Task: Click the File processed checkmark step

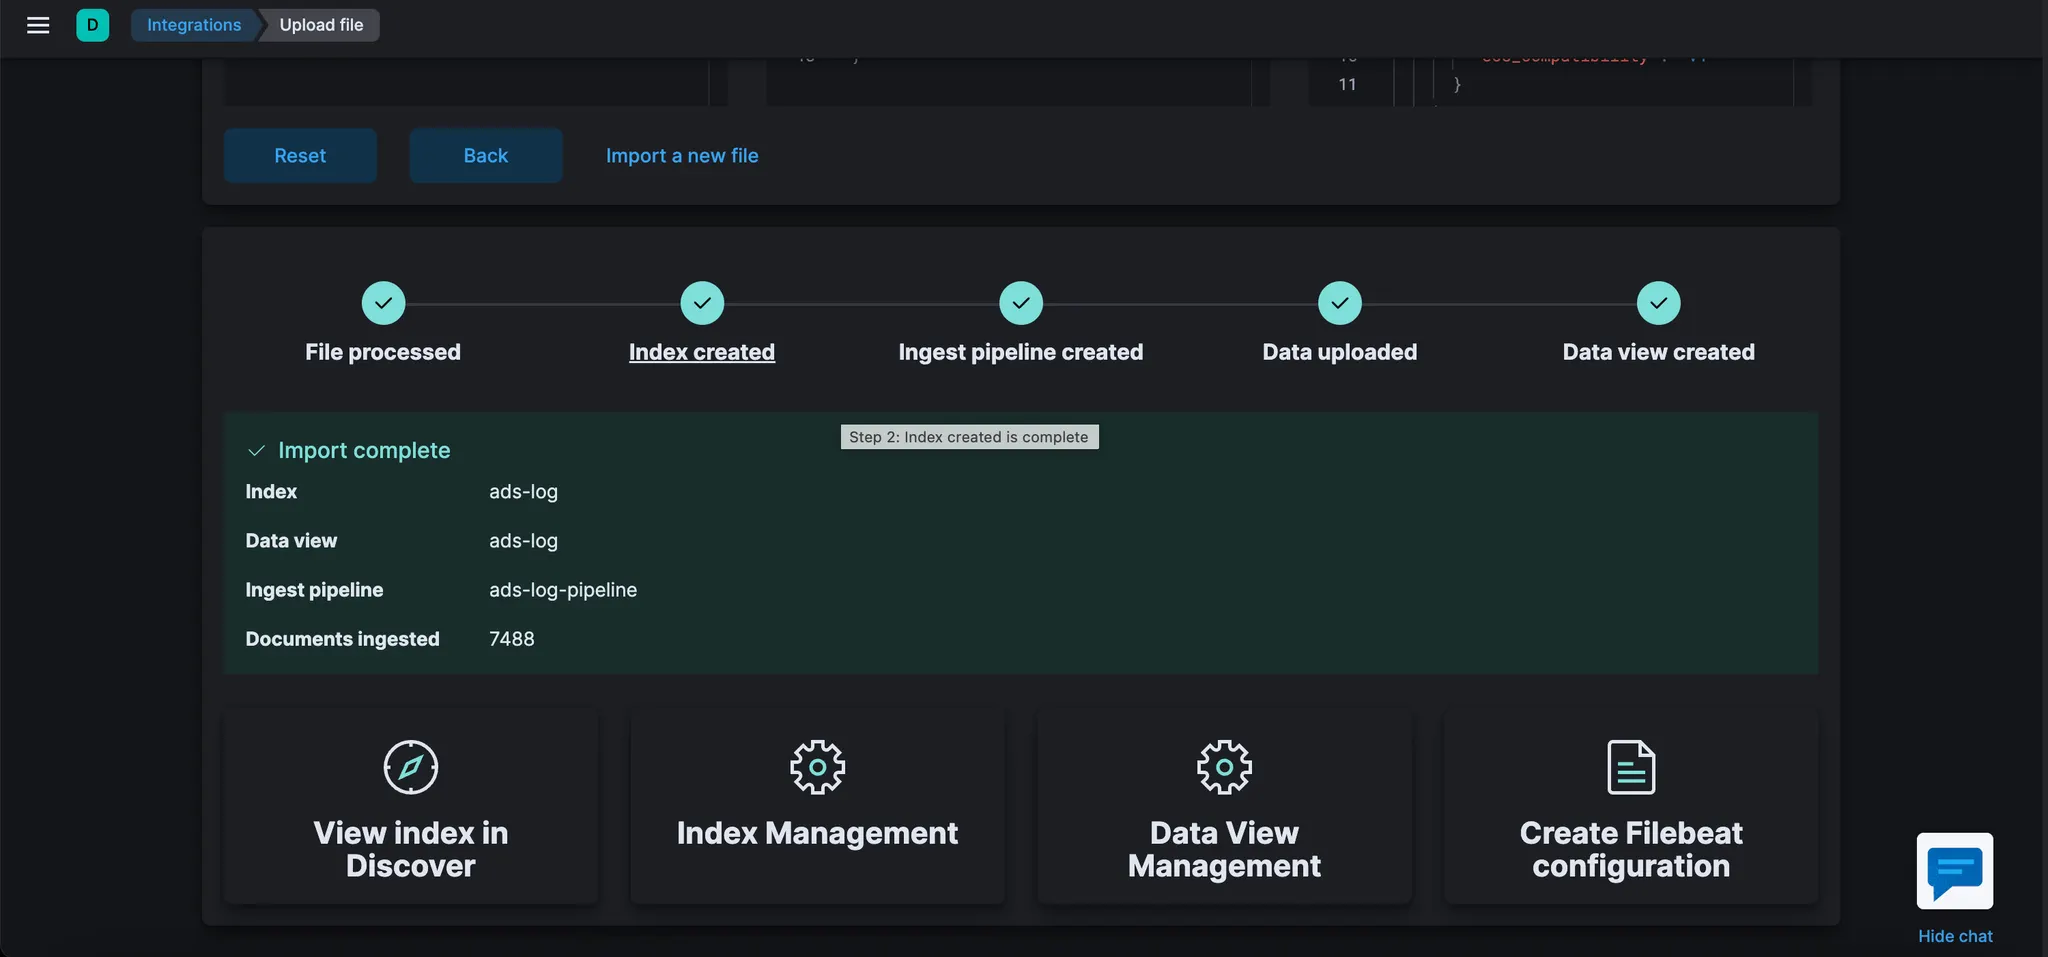Action: [x=383, y=303]
